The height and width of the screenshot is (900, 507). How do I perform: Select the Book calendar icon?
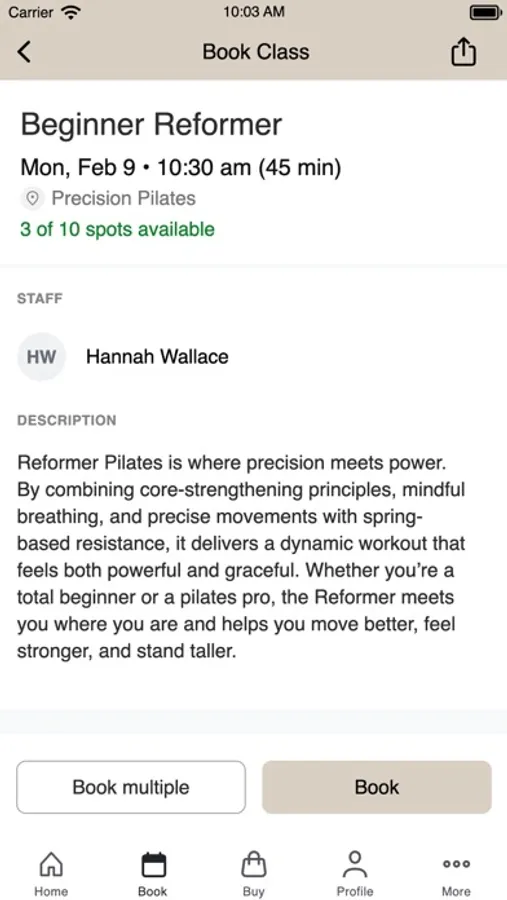tap(153, 864)
